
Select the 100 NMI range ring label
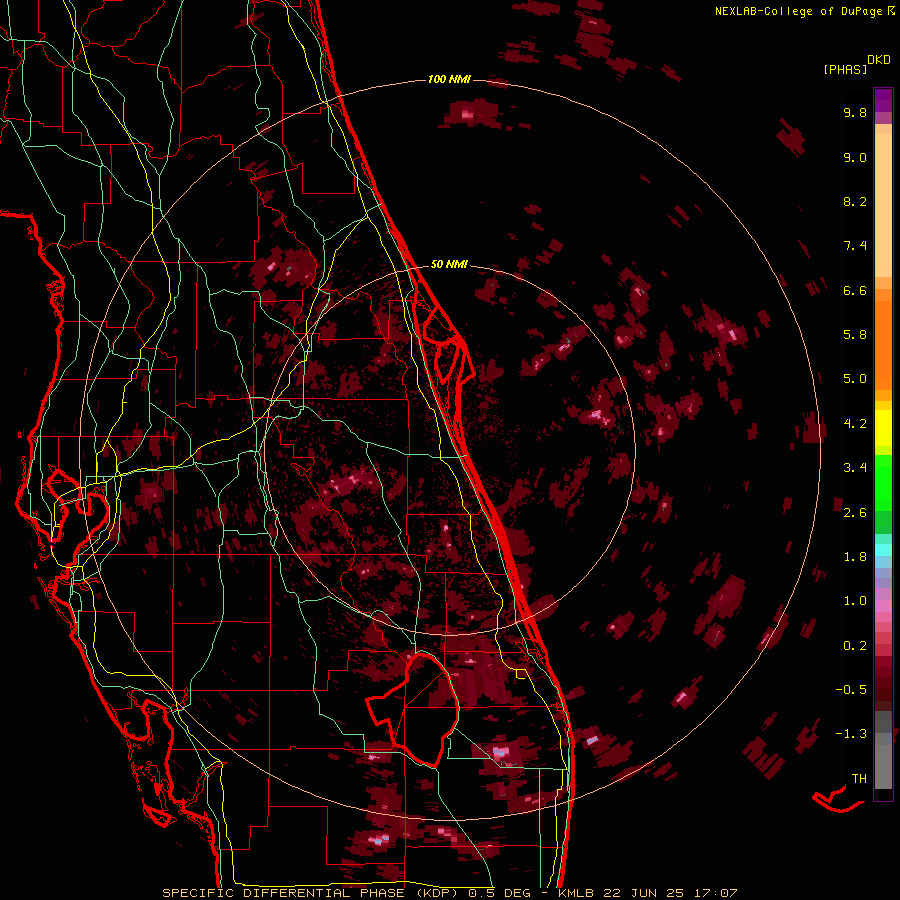point(449,79)
